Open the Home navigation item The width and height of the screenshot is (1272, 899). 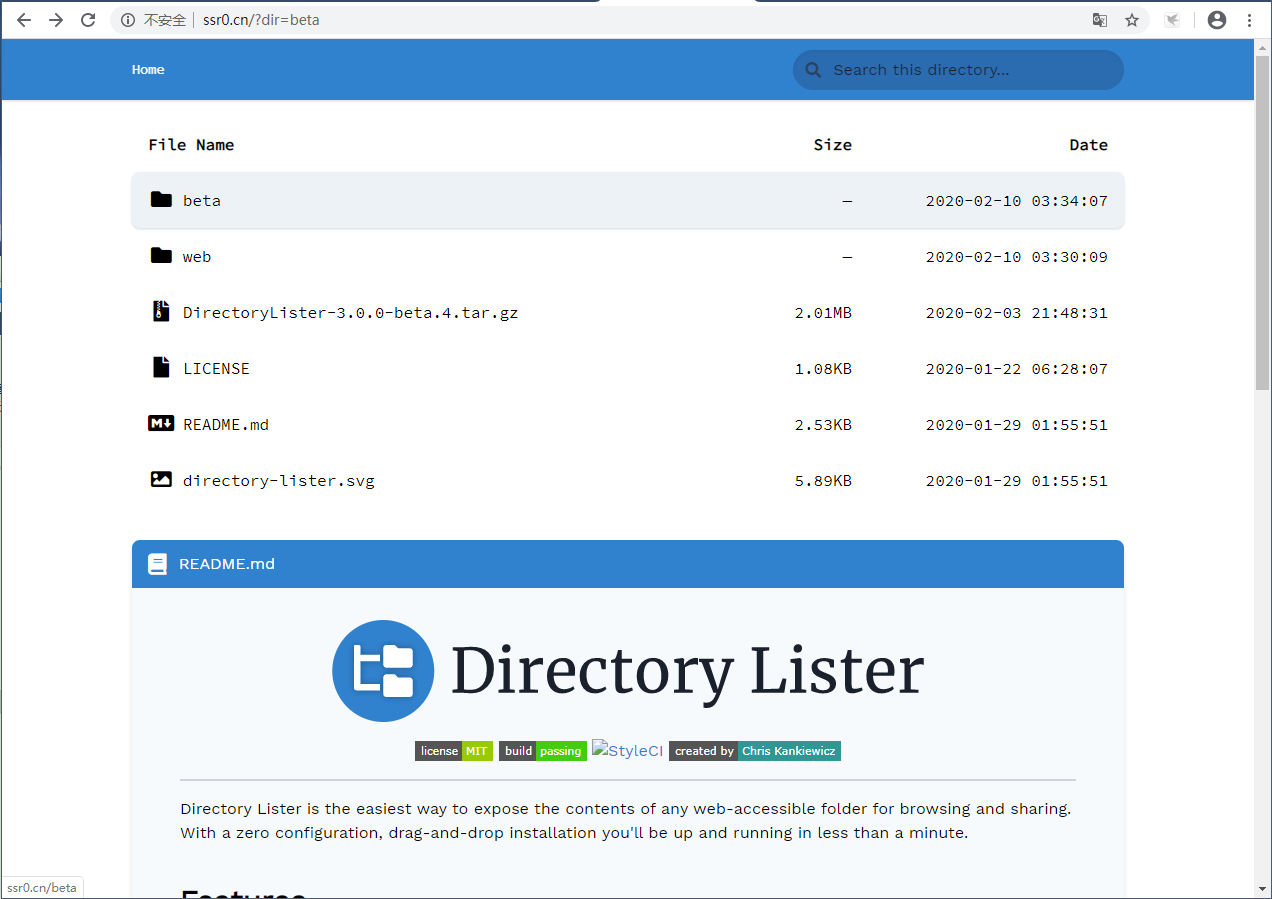148,69
